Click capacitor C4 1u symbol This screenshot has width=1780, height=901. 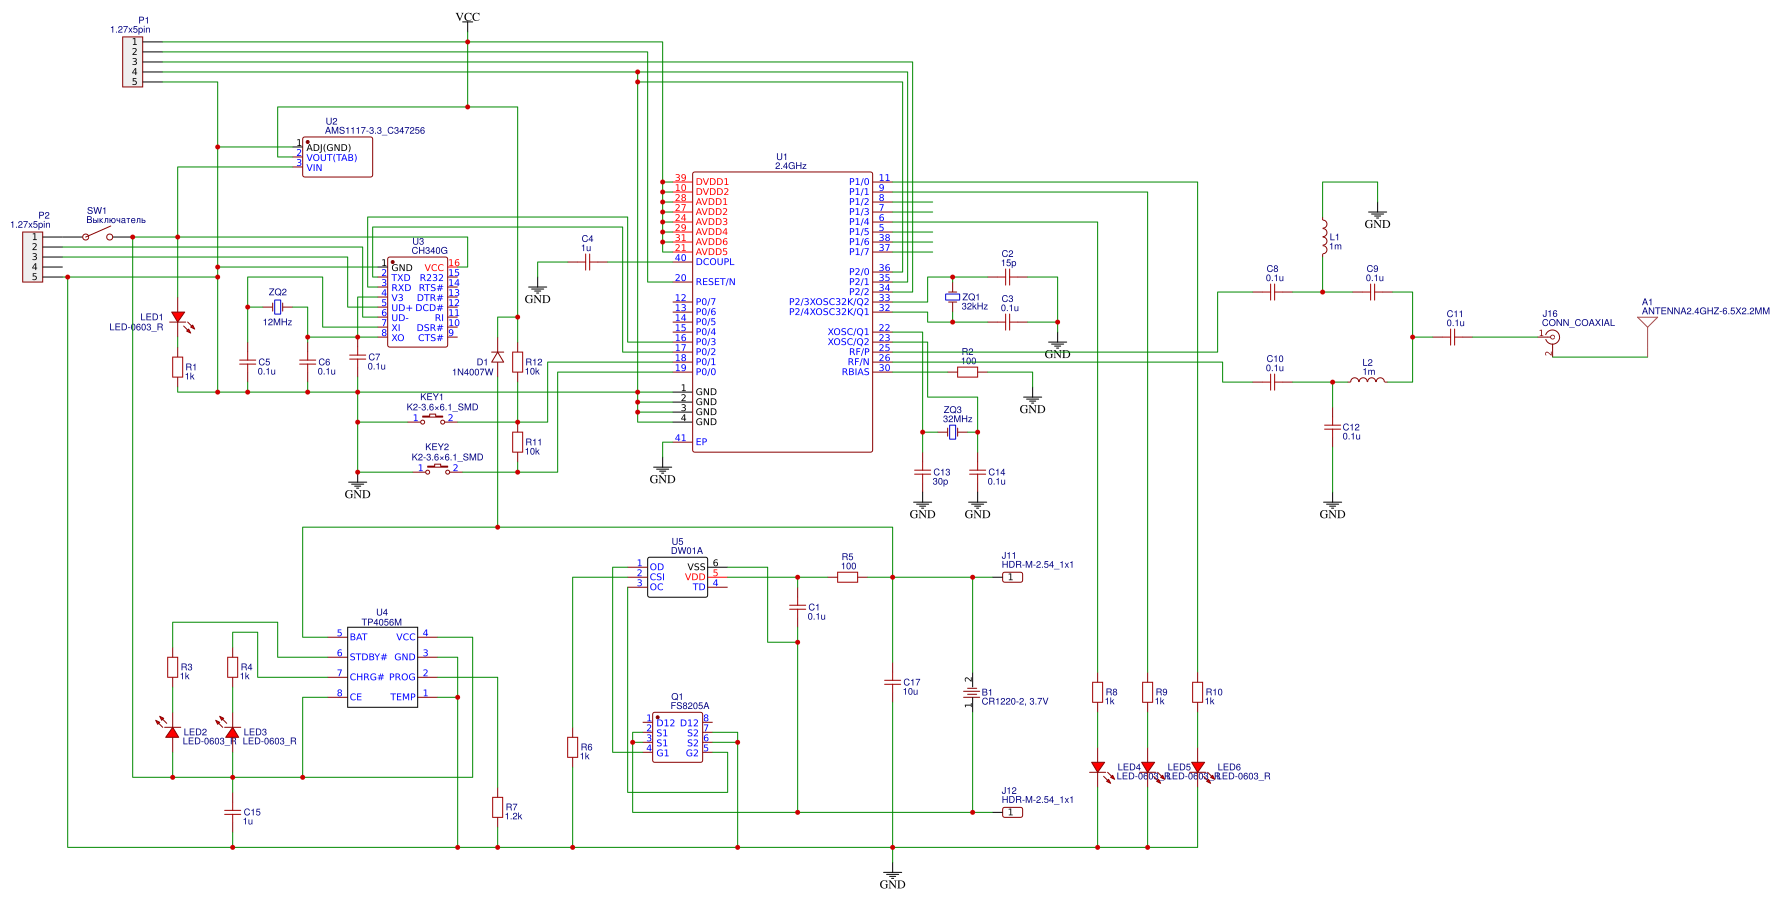point(588,262)
